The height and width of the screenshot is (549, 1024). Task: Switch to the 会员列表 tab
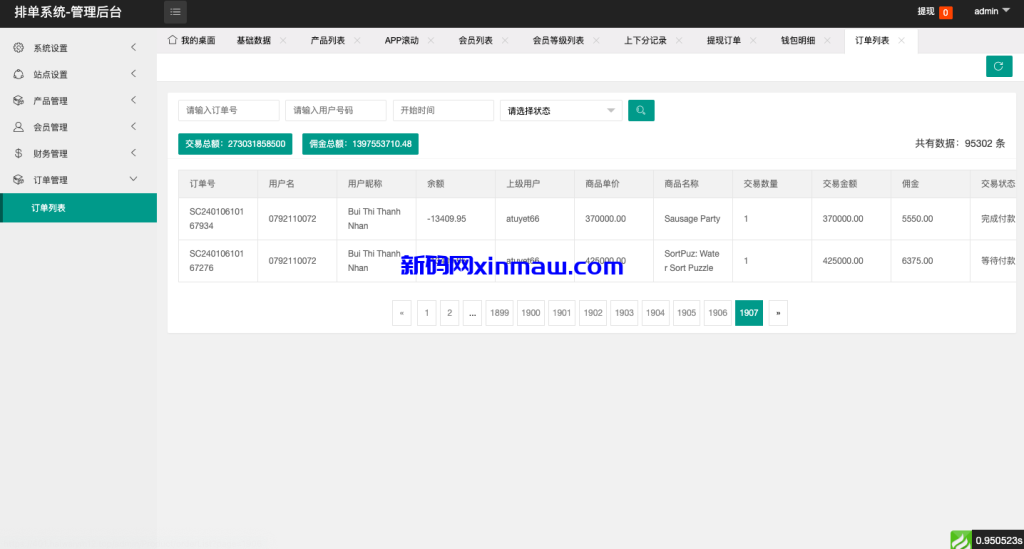[475, 40]
